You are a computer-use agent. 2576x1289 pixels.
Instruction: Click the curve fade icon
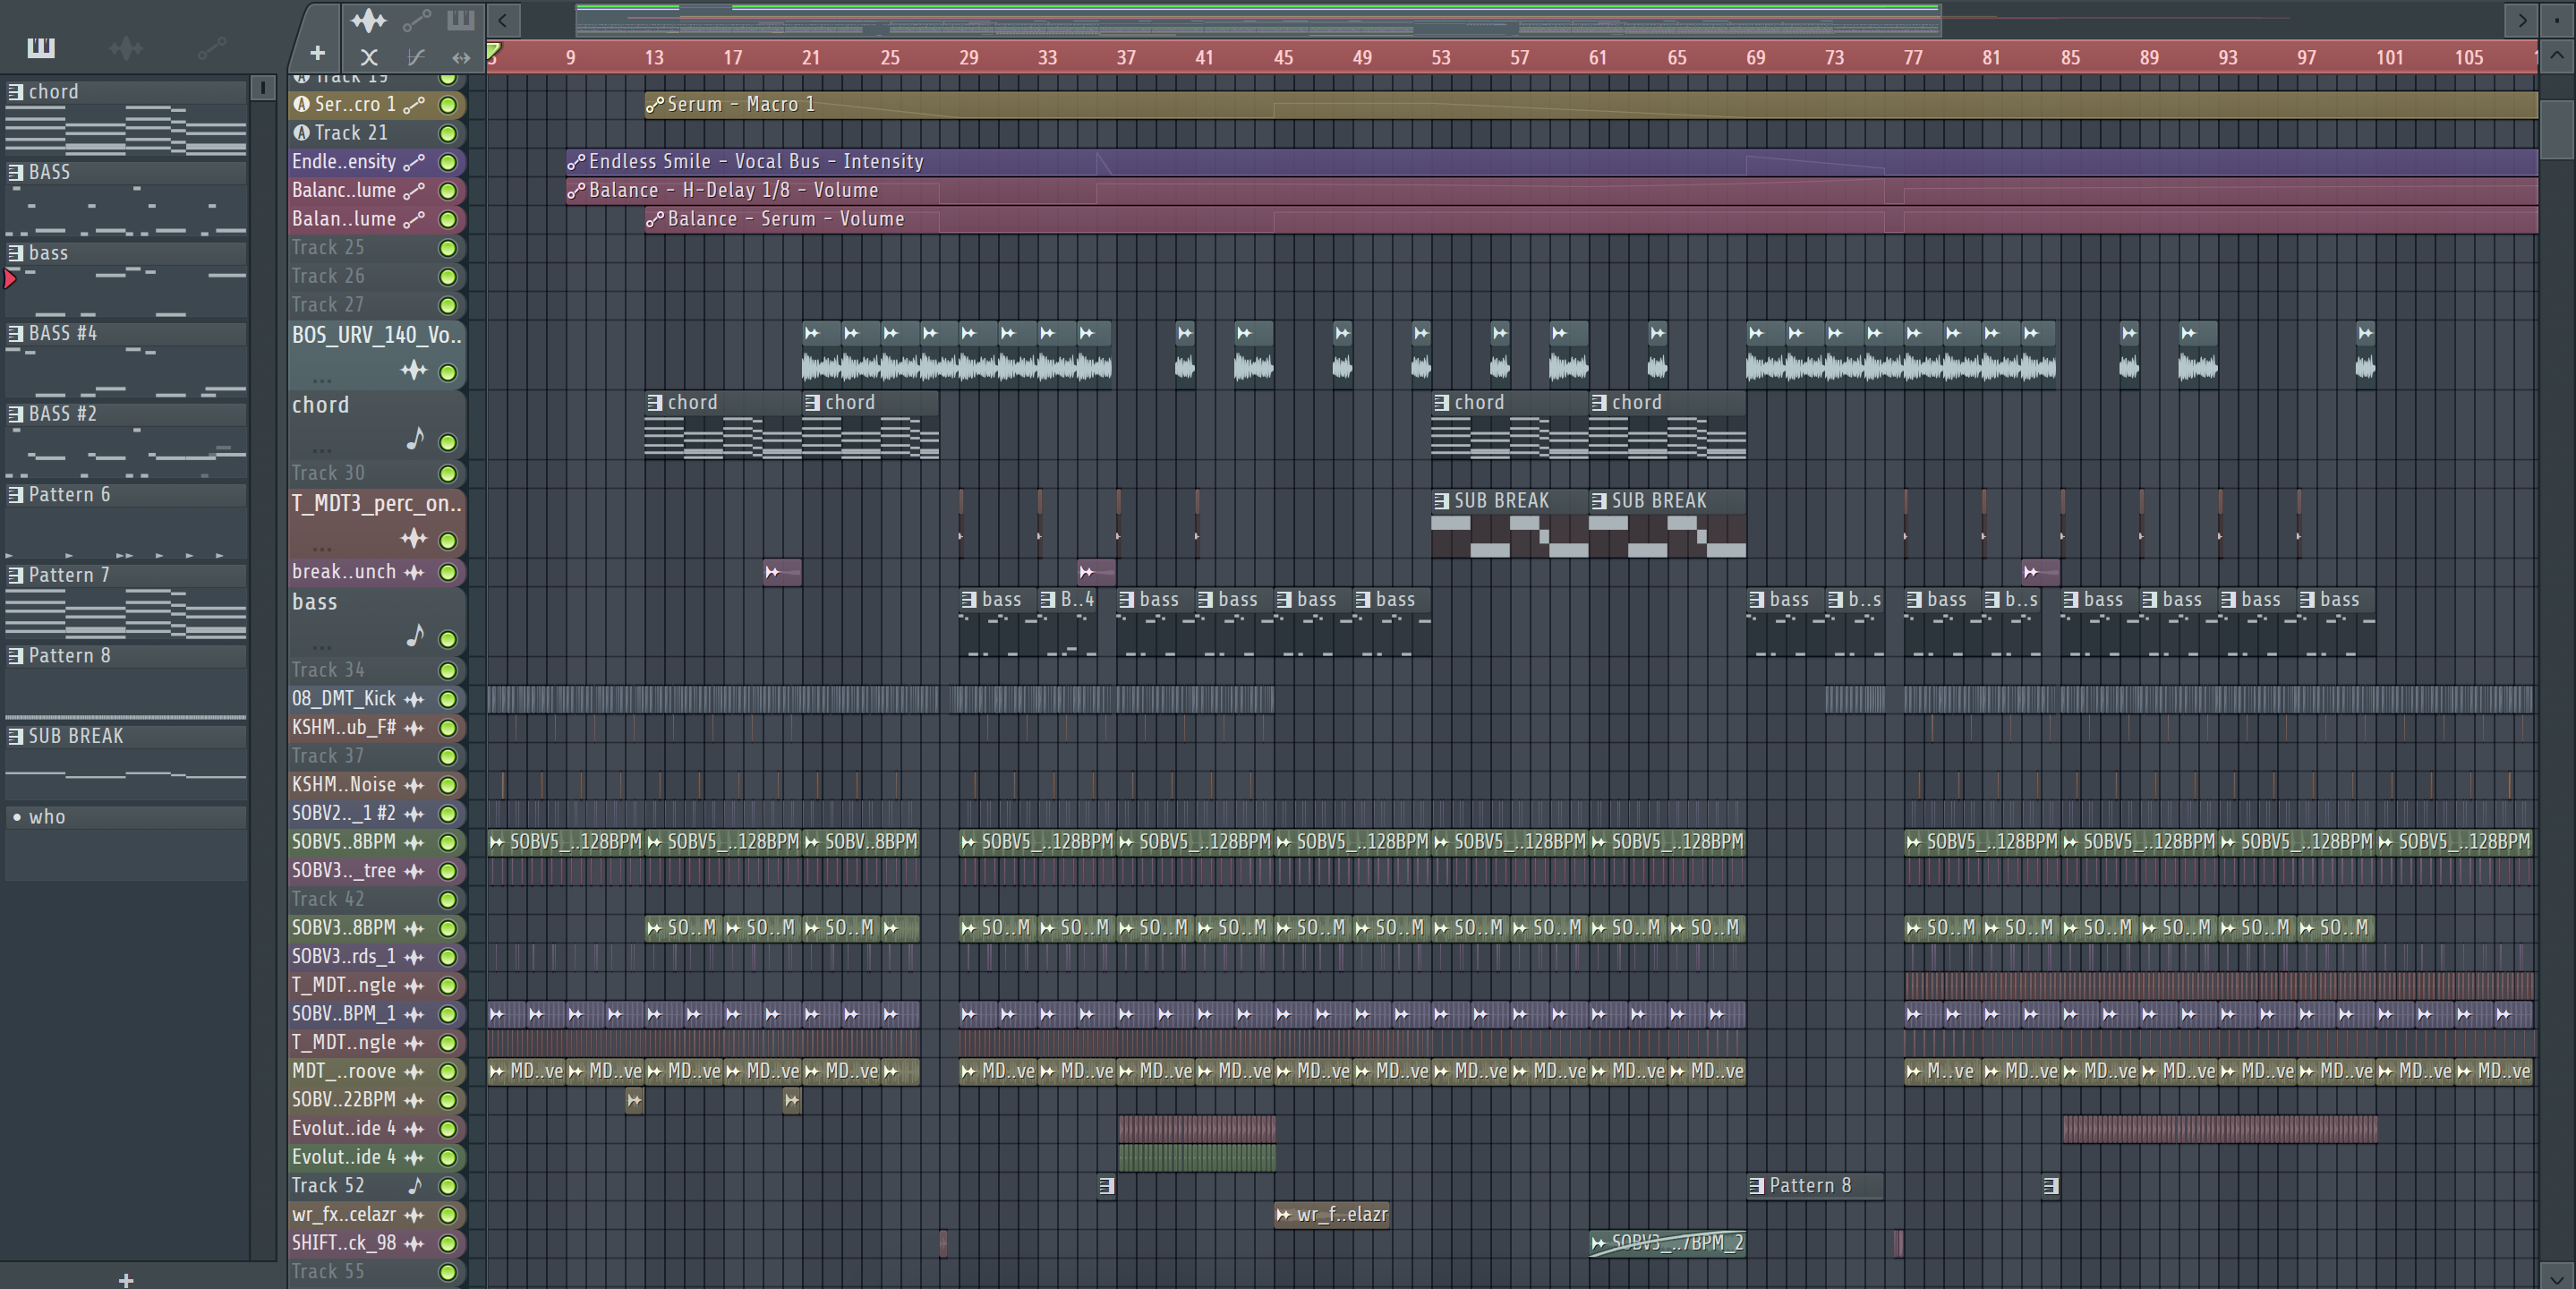click(x=416, y=57)
